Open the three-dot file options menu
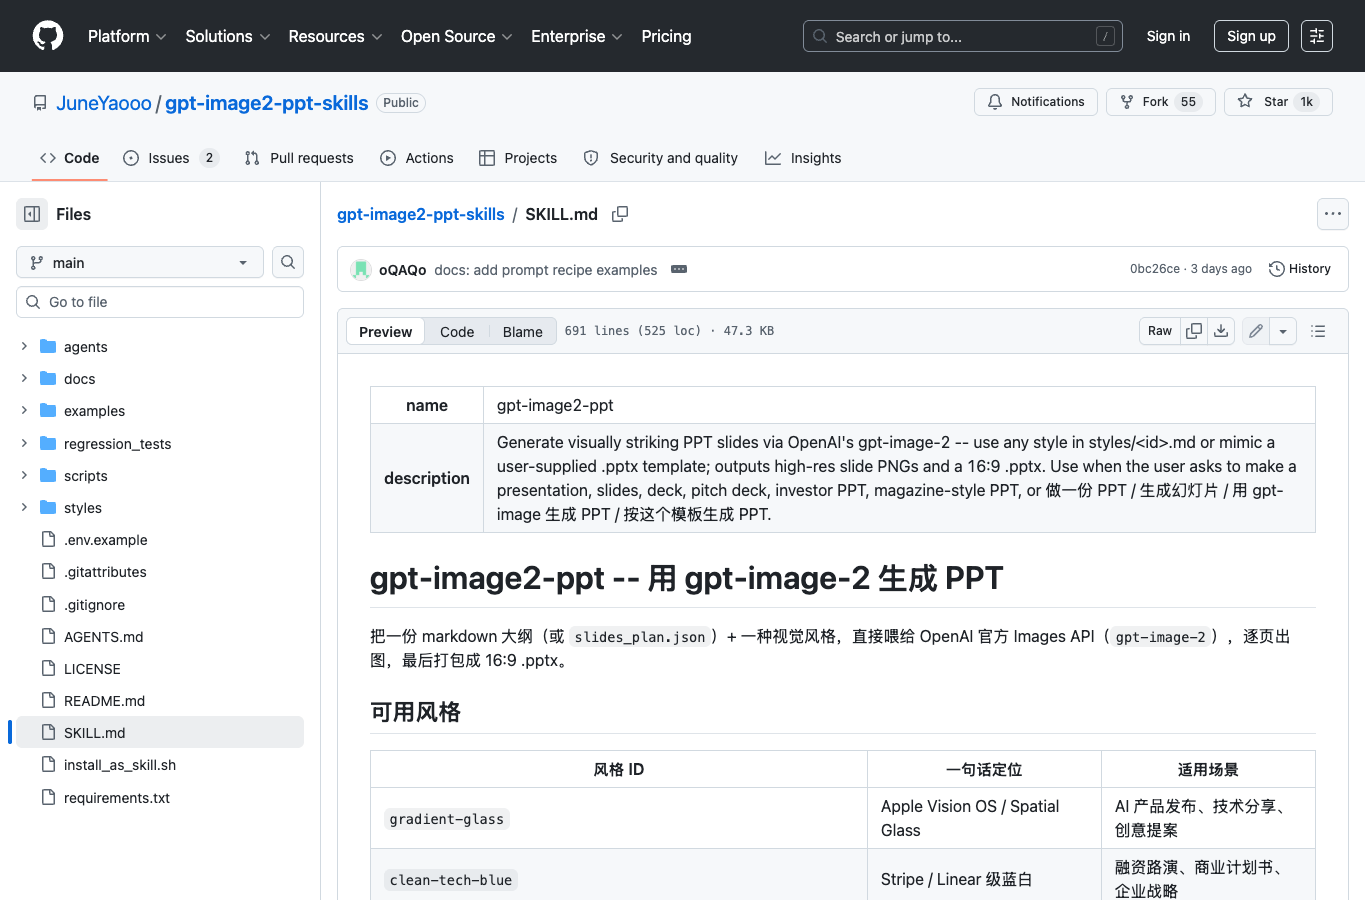This screenshot has width=1365, height=900. point(1333,214)
